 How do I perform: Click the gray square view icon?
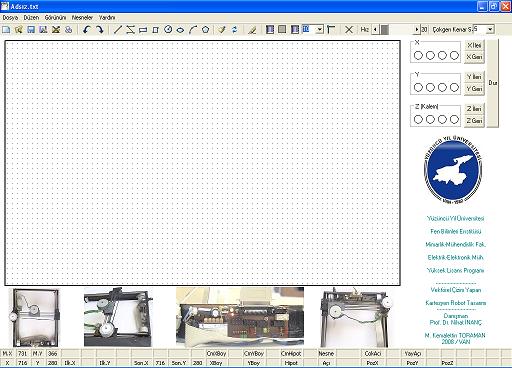point(282,30)
